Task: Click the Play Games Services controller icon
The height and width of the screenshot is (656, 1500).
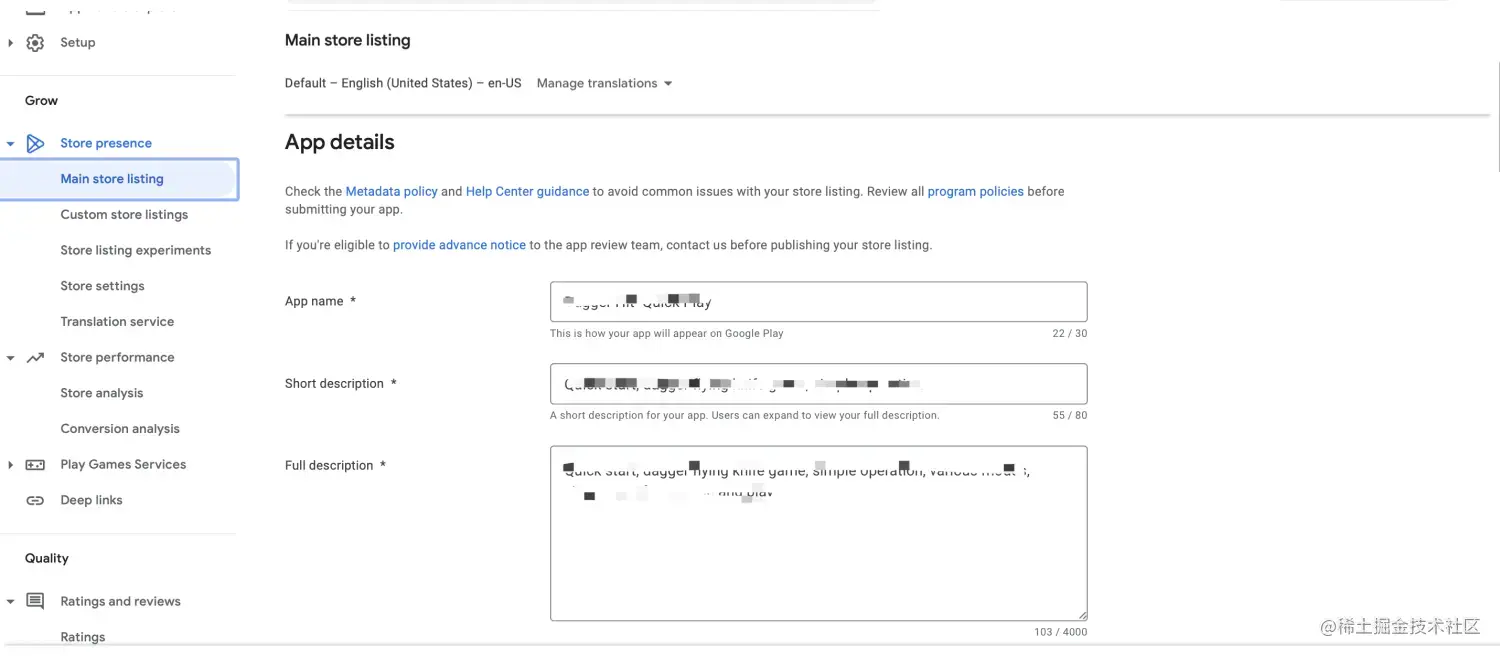Action: pyautogui.click(x=35, y=465)
